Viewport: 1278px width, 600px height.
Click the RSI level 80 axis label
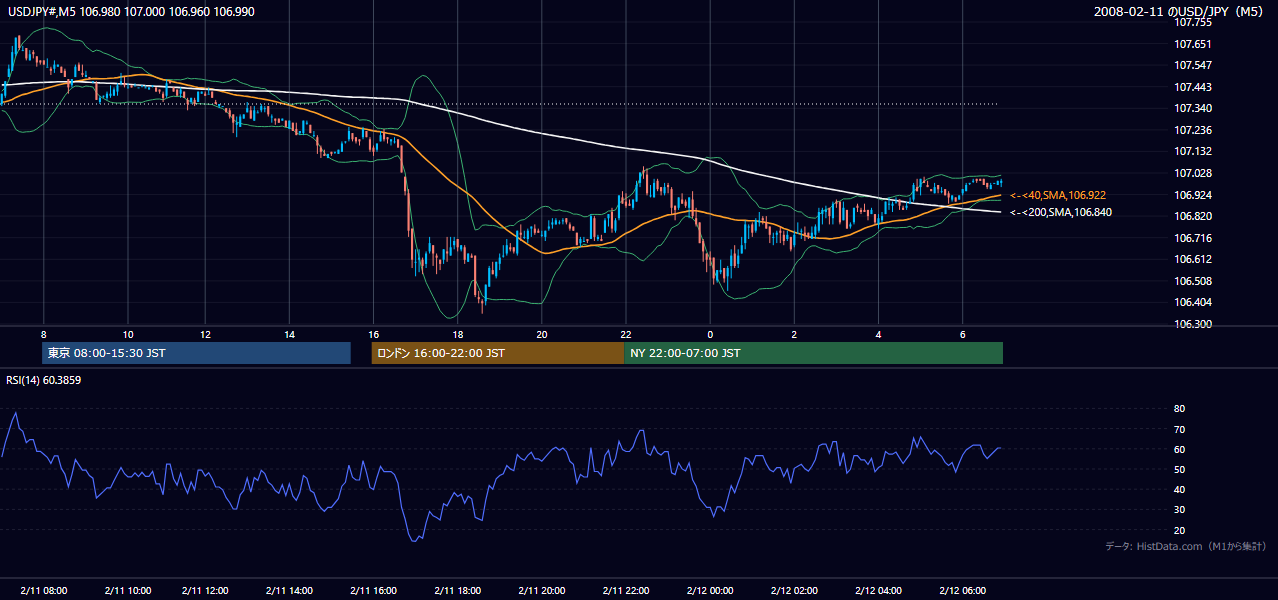pyautogui.click(x=1179, y=409)
